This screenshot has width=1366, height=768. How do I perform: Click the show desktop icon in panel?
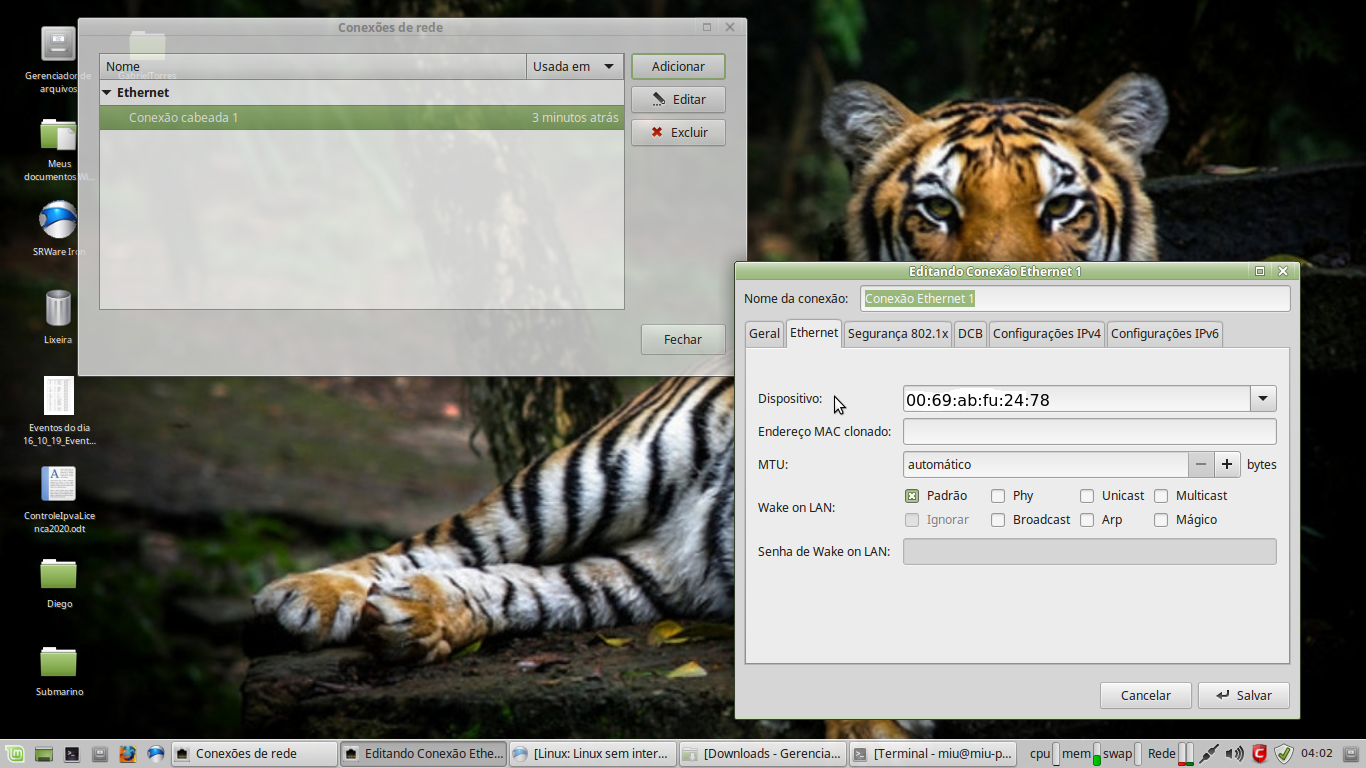pos(44,754)
